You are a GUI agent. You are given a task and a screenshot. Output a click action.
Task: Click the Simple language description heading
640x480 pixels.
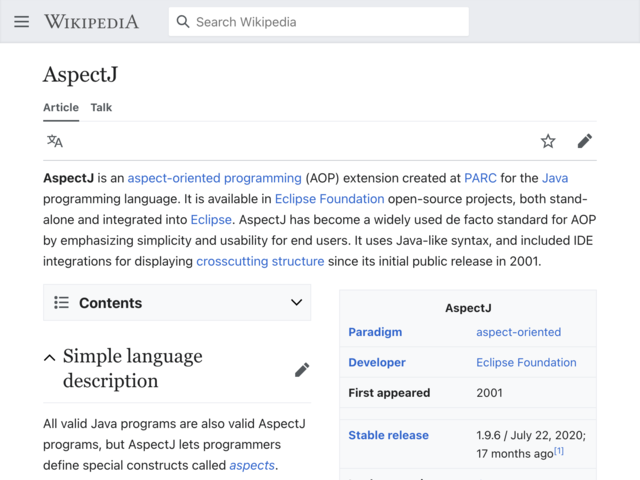tap(133, 368)
